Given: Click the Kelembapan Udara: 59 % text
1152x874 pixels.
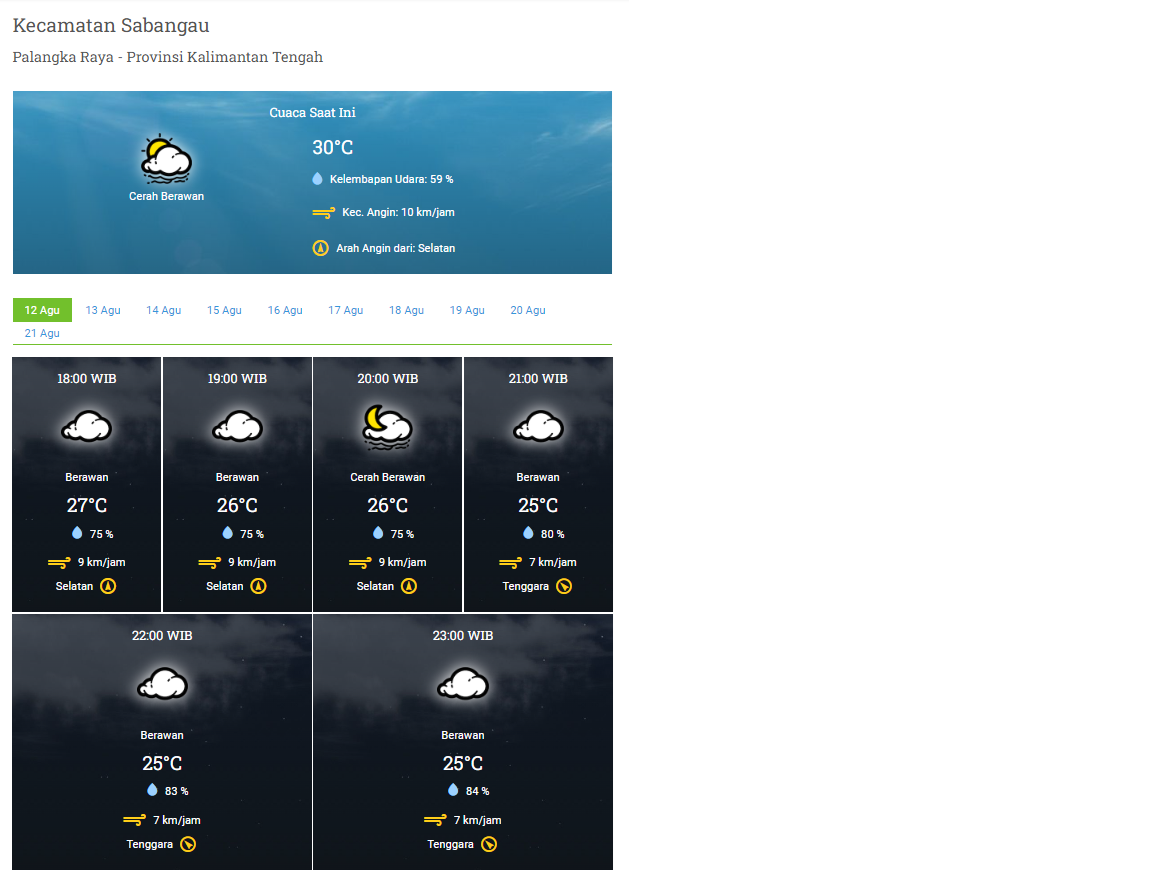Looking at the screenshot, I should (x=392, y=179).
